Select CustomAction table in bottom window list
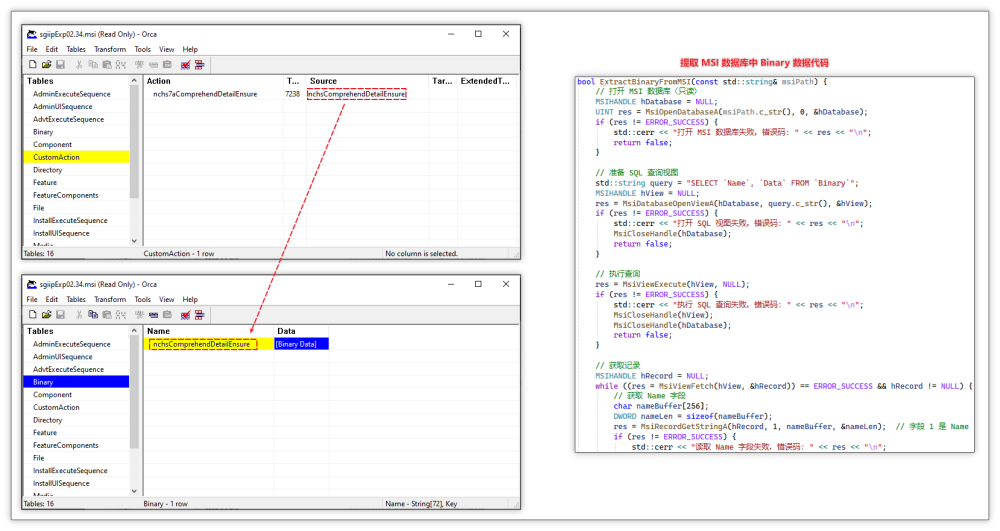Image resolution: width=1000 pixels, height=531 pixels. (56, 408)
